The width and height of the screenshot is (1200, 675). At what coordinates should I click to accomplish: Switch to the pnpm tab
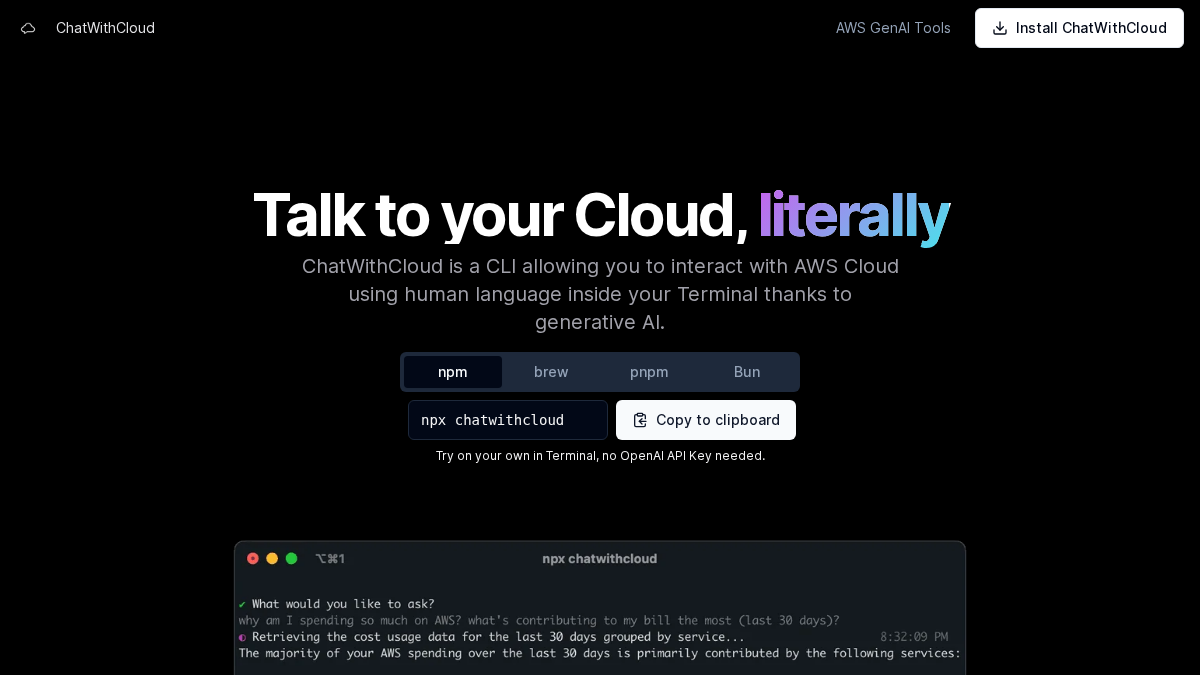649,372
